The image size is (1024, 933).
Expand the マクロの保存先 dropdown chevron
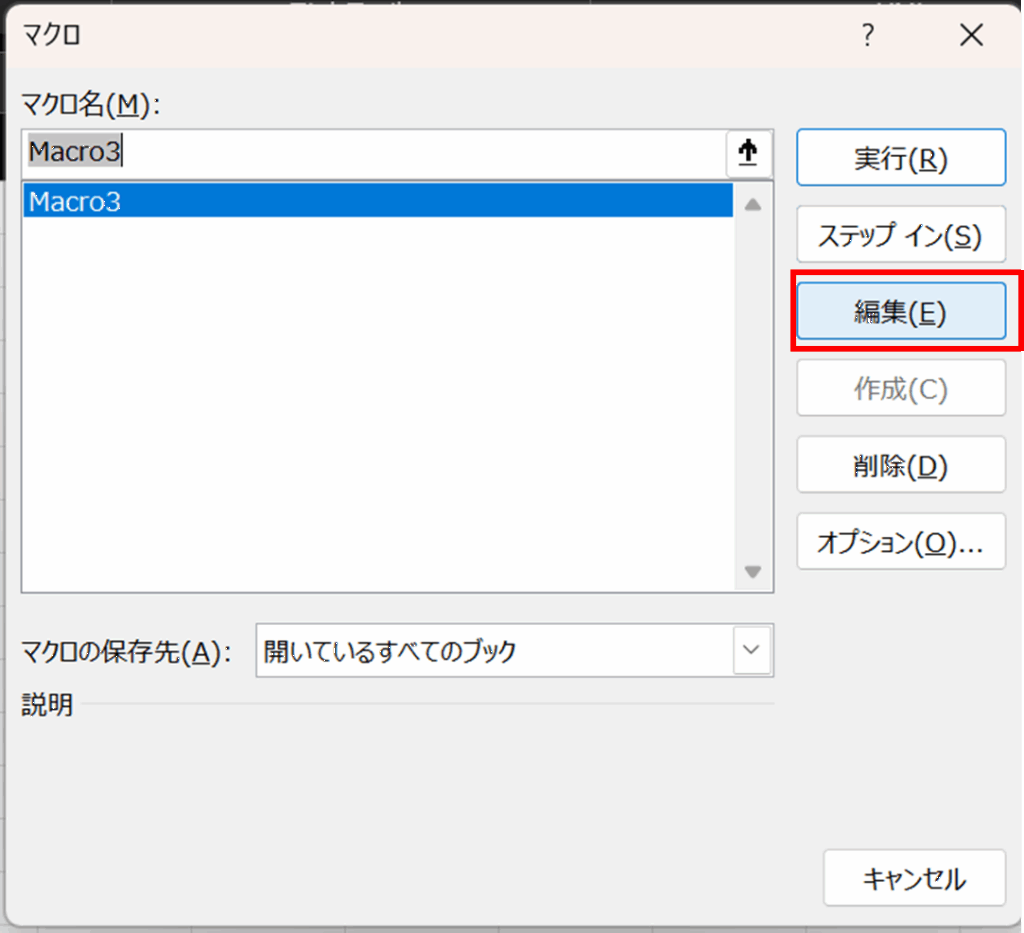[x=752, y=652]
